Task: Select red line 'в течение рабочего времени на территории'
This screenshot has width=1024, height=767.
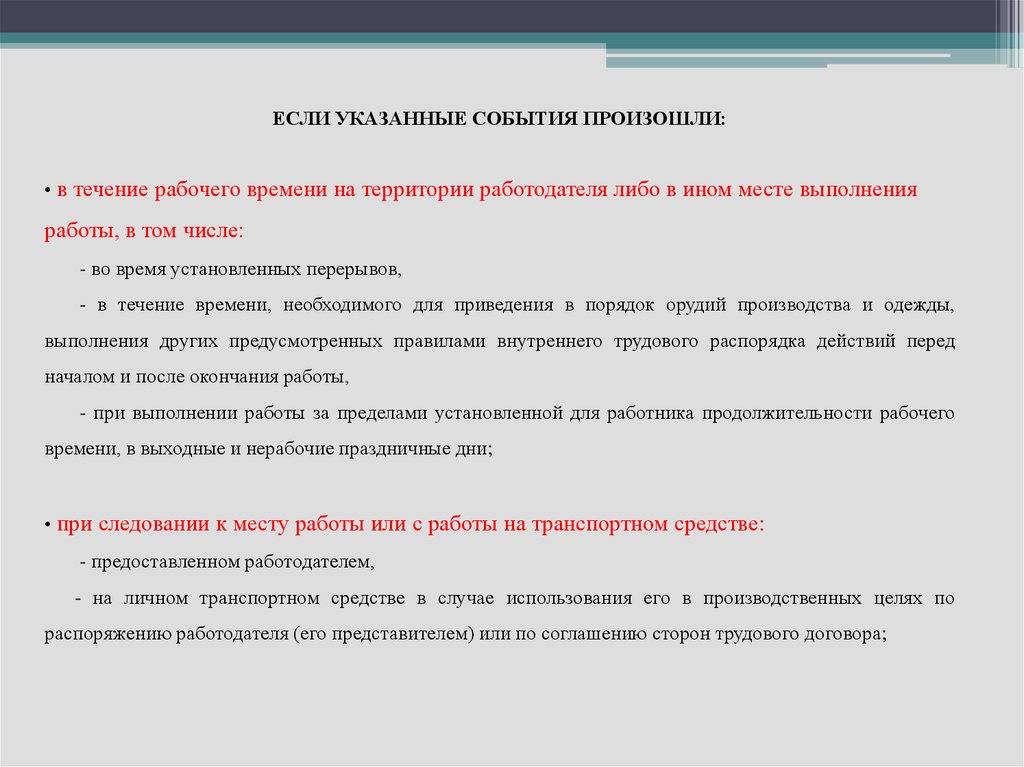Action: 487,189
